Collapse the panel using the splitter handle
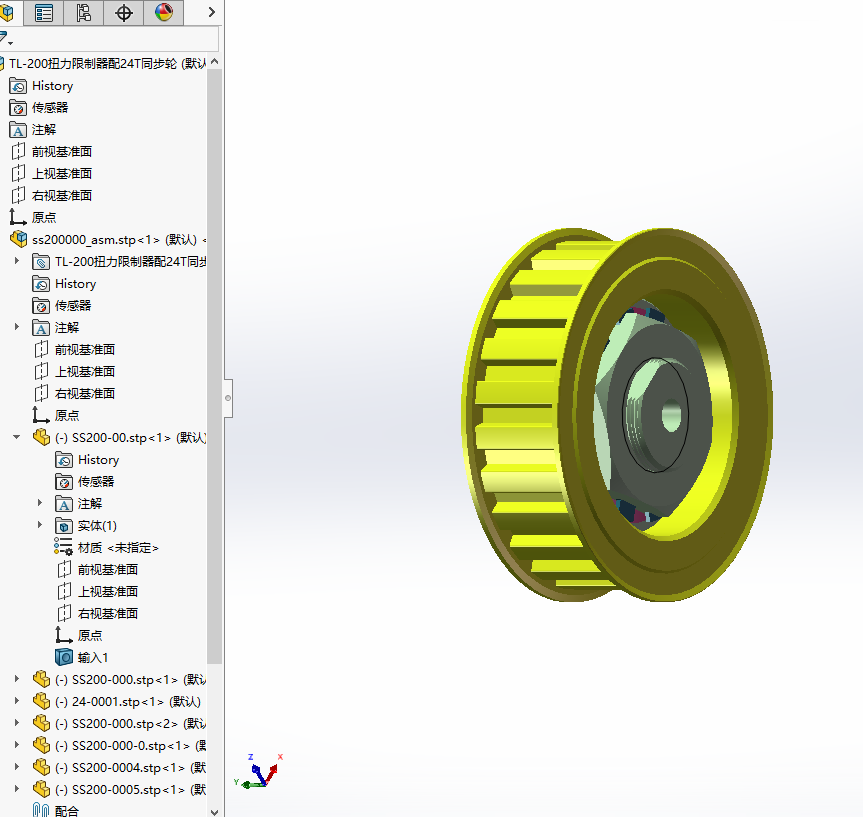 click(228, 398)
